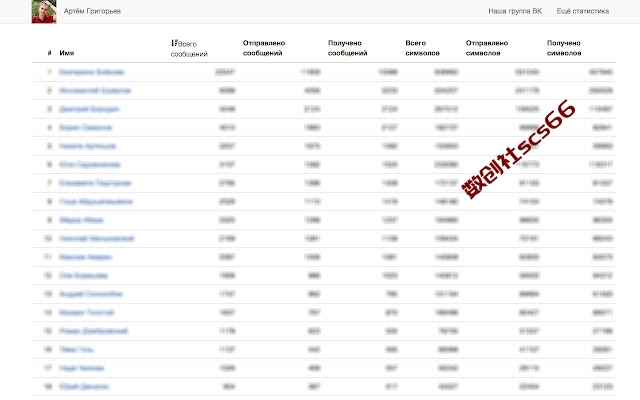Screen dimensions: 640x400
Task: Open the Ещё статистика link
Action: [582, 11]
